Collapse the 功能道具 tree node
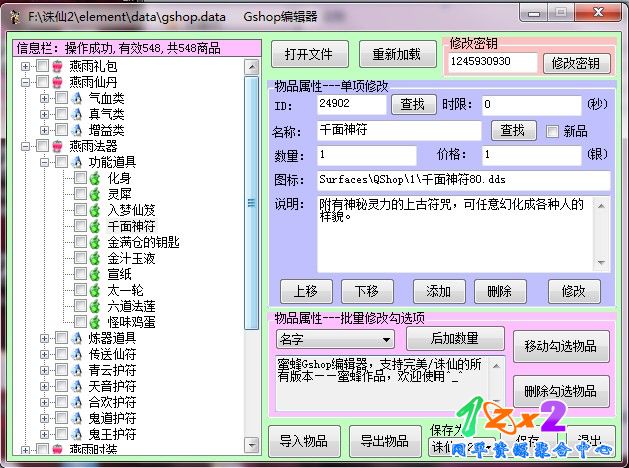 click(44, 162)
